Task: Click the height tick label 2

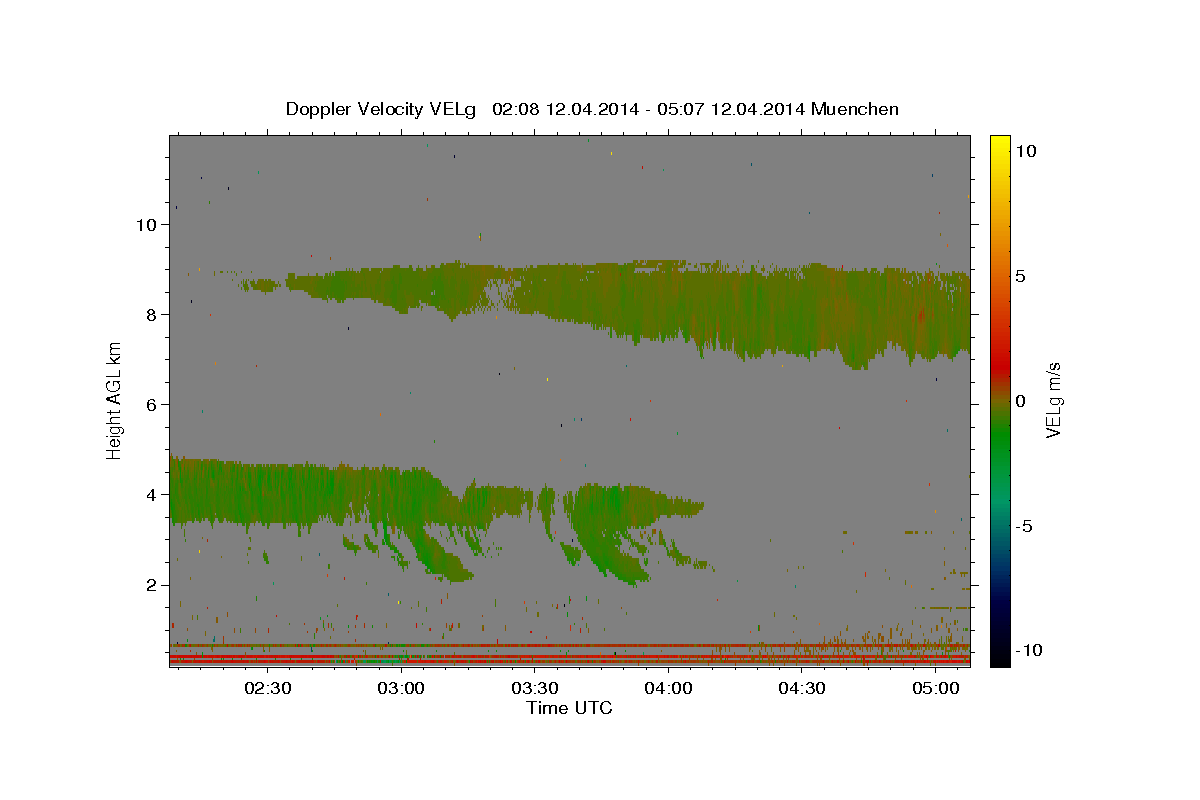Action: coord(152,585)
